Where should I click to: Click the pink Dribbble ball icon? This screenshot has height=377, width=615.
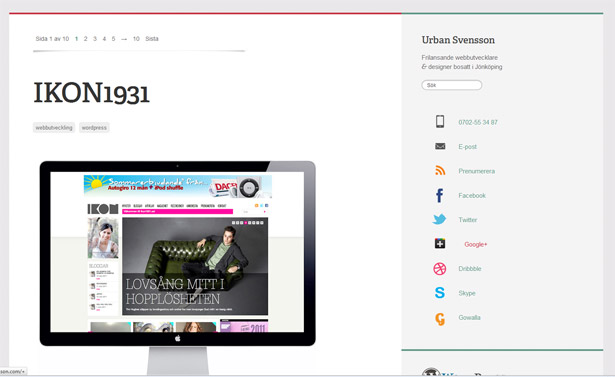click(x=440, y=269)
